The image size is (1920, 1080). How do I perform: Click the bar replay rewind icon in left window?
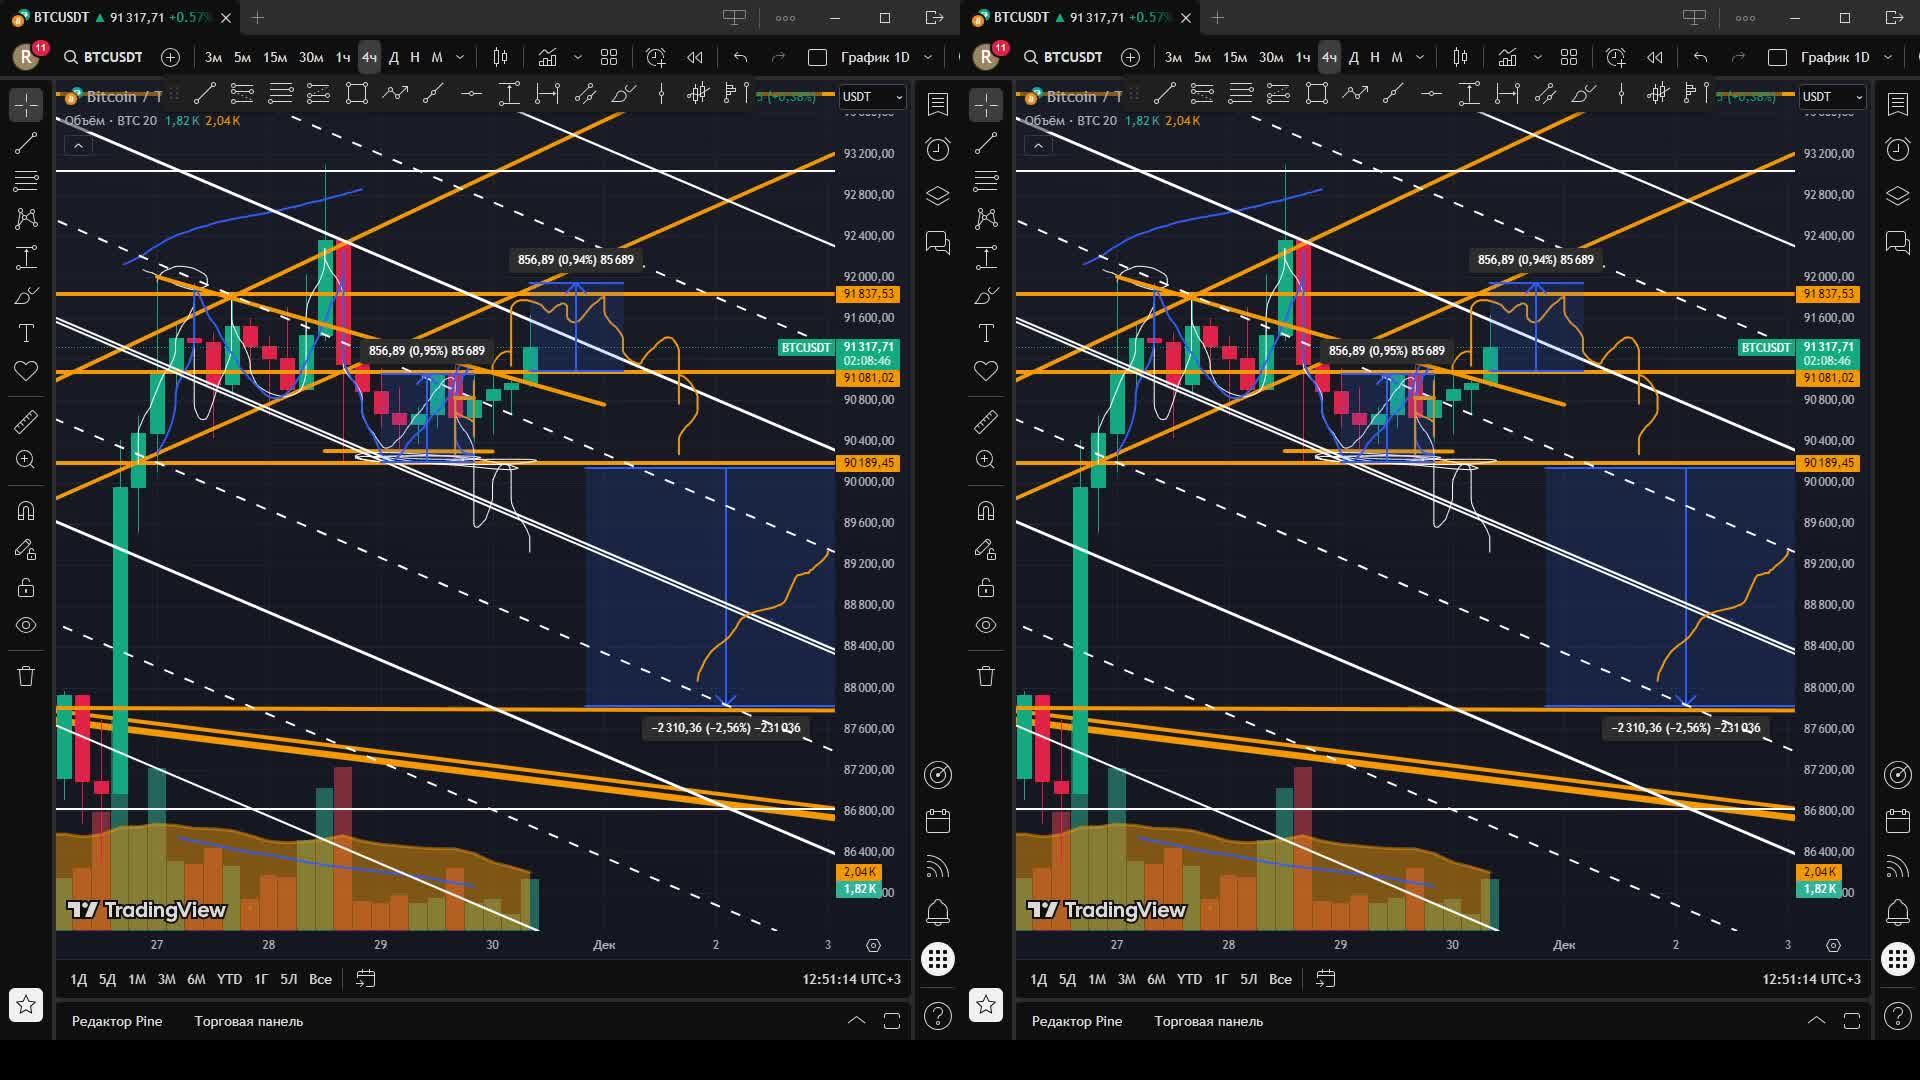click(x=695, y=57)
